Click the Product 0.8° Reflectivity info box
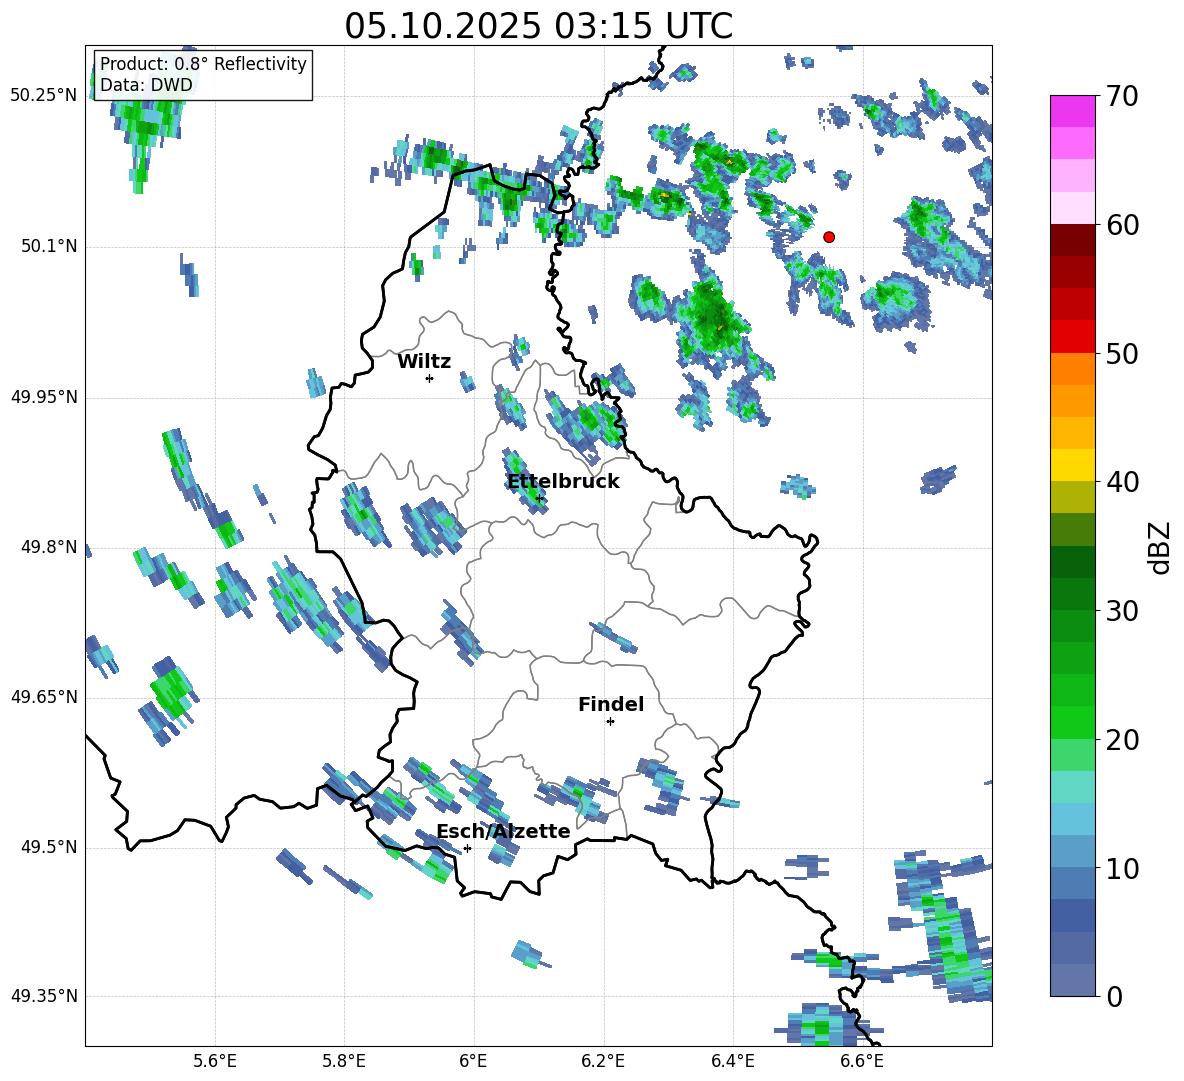 [x=203, y=75]
